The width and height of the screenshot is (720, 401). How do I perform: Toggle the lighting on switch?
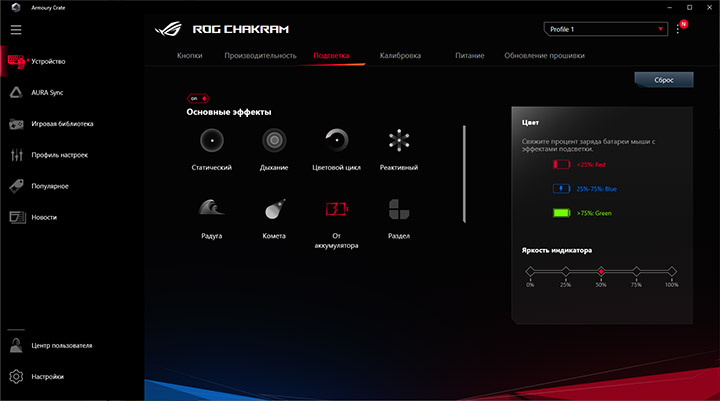pos(198,98)
